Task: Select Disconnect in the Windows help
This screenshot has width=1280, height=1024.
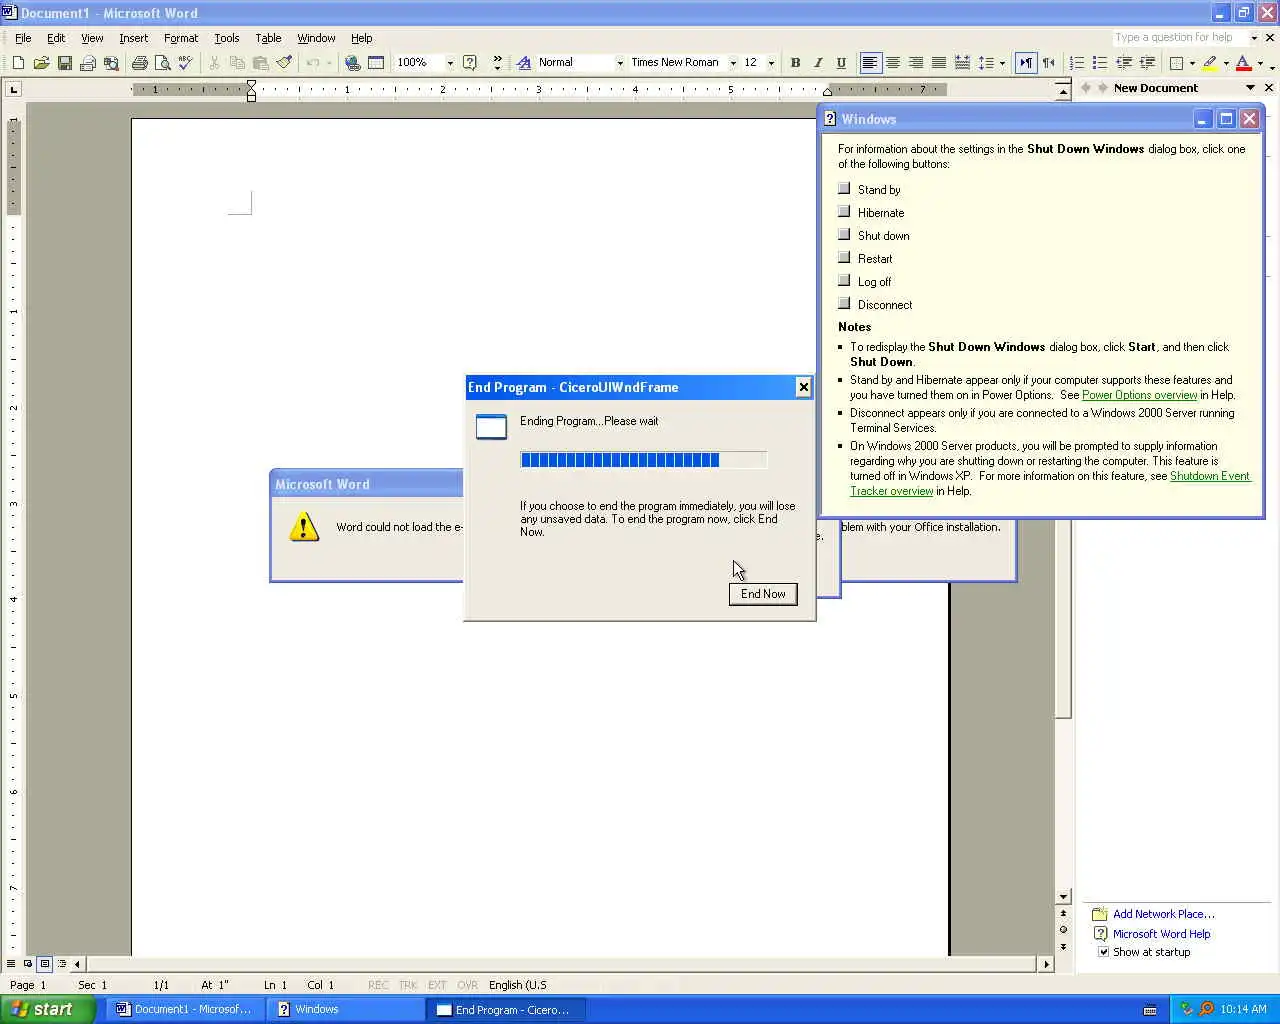Action: 844,303
